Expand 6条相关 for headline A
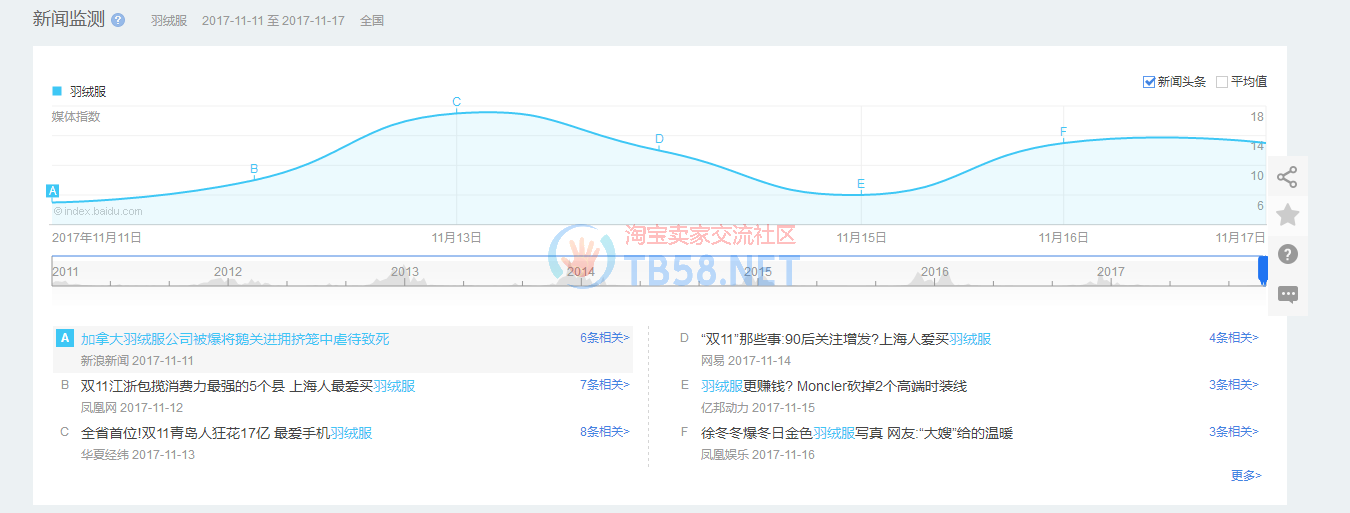This screenshot has width=1350, height=513. pyautogui.click(x=604, y=338)
